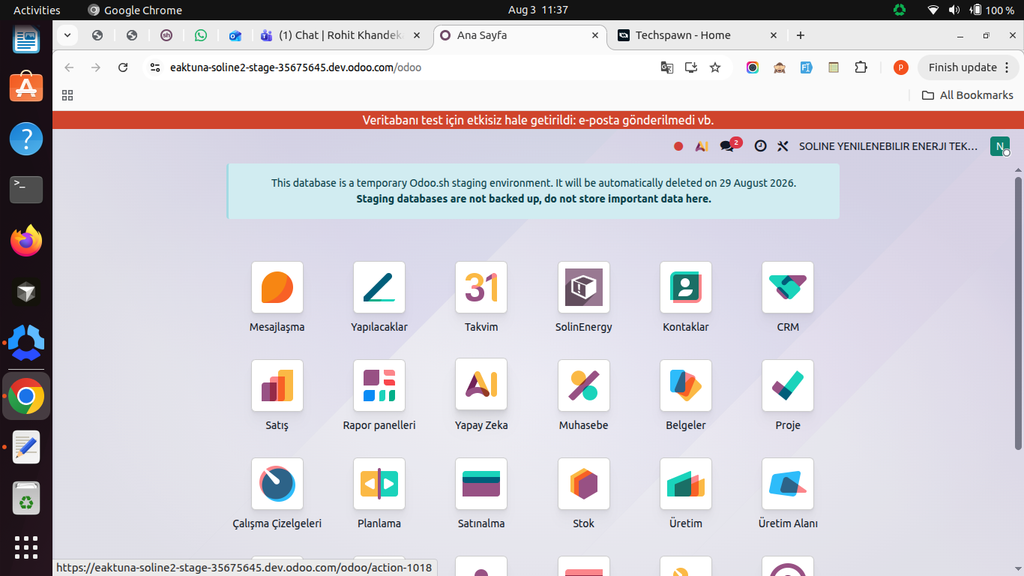Viewport: 1024px width, 576px height.
Task: Open conversations with 2 unread messages
Action: [729, 145]
